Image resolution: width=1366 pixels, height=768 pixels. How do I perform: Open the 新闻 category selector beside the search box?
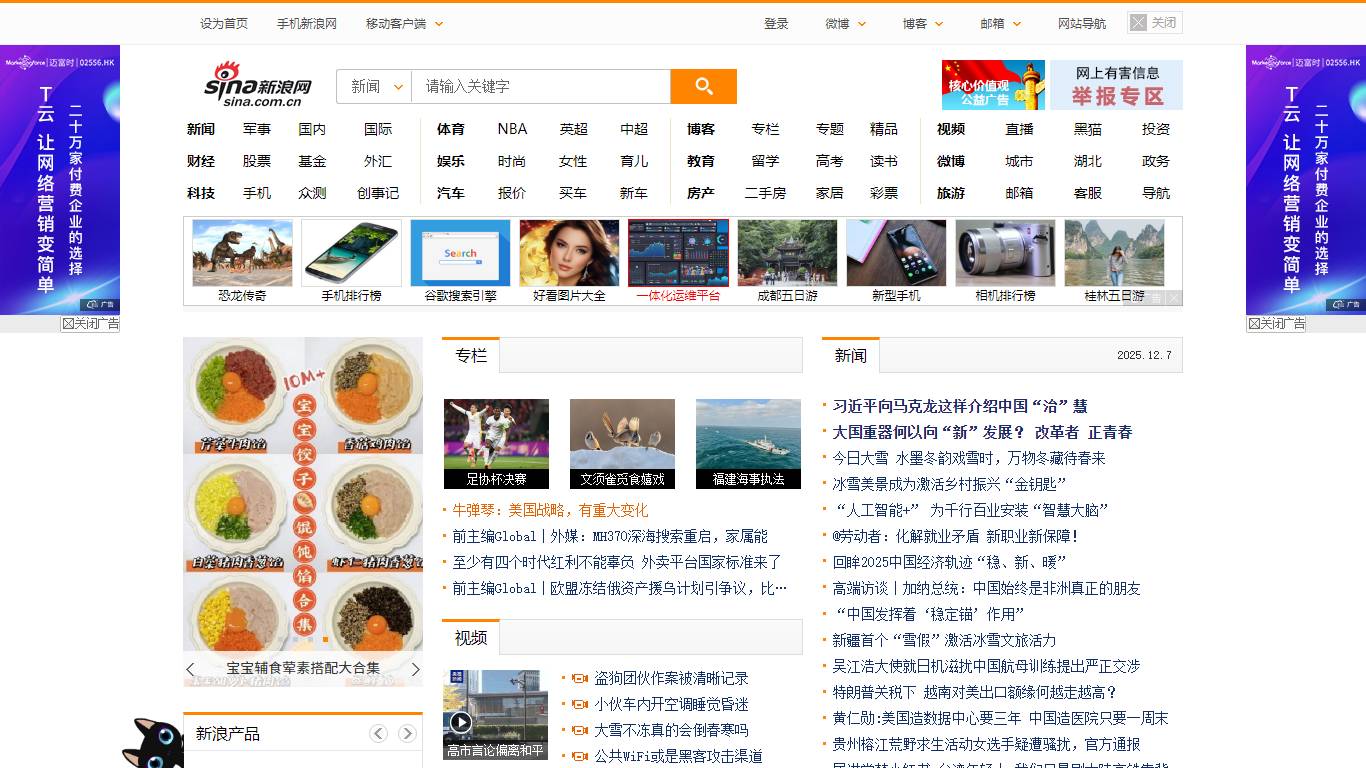point(373,87)
